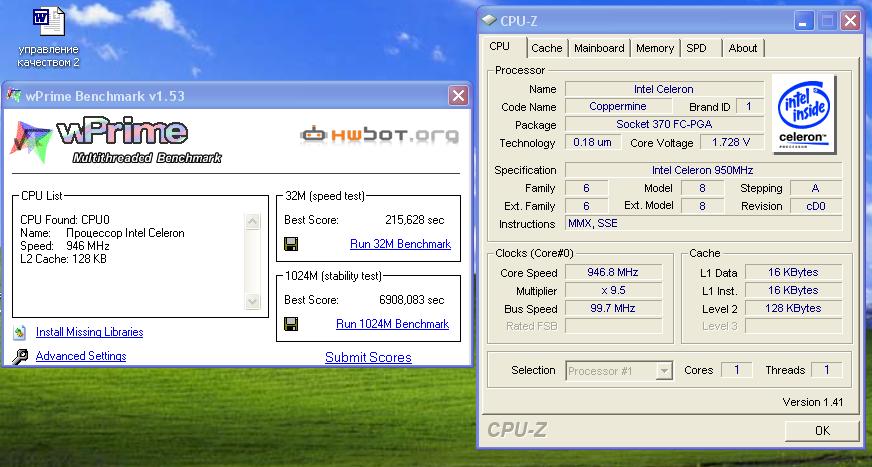Screen dimensions: 872x467
Task: Click floppy save icon for 32M score
Action: click(291, 244)
